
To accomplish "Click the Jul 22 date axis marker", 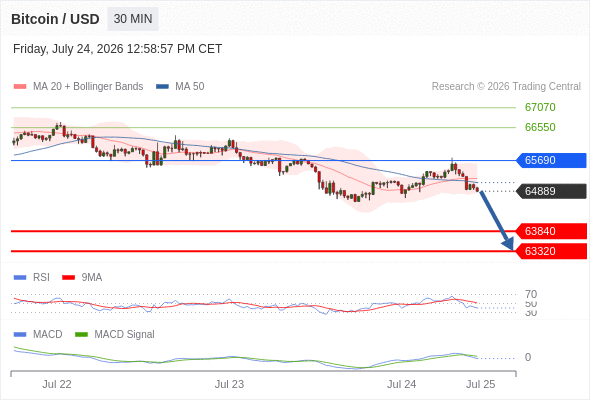I will (57, 384).
